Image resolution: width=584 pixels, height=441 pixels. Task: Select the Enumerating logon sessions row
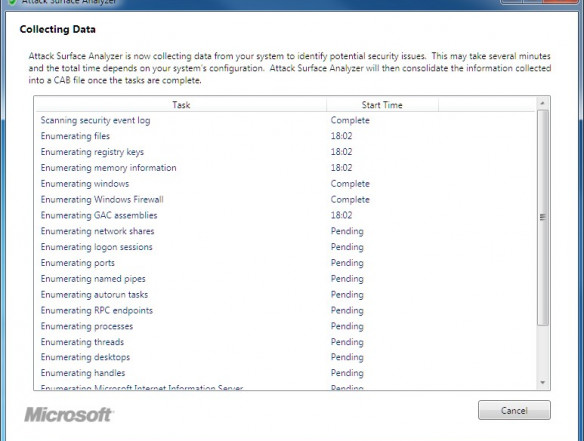pos(285,247)
